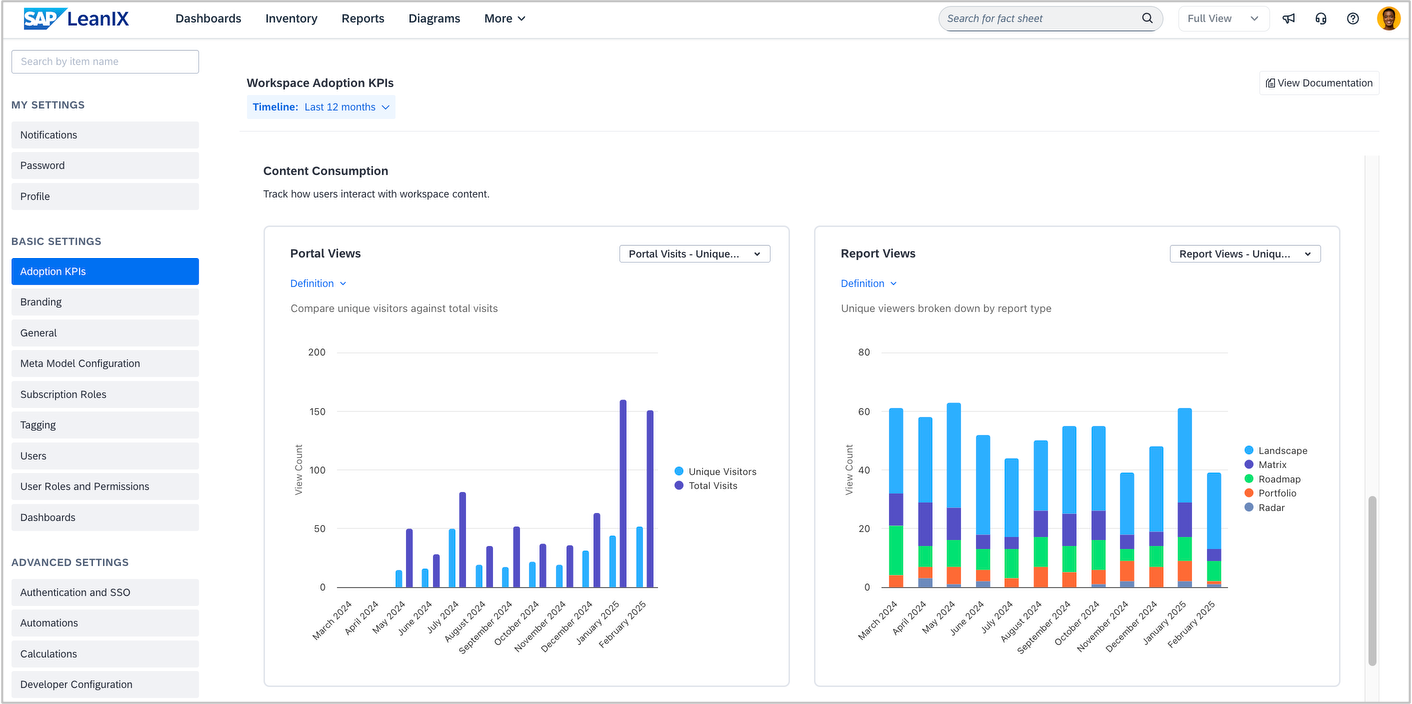Click the Roadmap green legend swatch
Image resolution: width=1412 pixels, height=704 pixels.
pyautogui.click(x=1249, y=479)
